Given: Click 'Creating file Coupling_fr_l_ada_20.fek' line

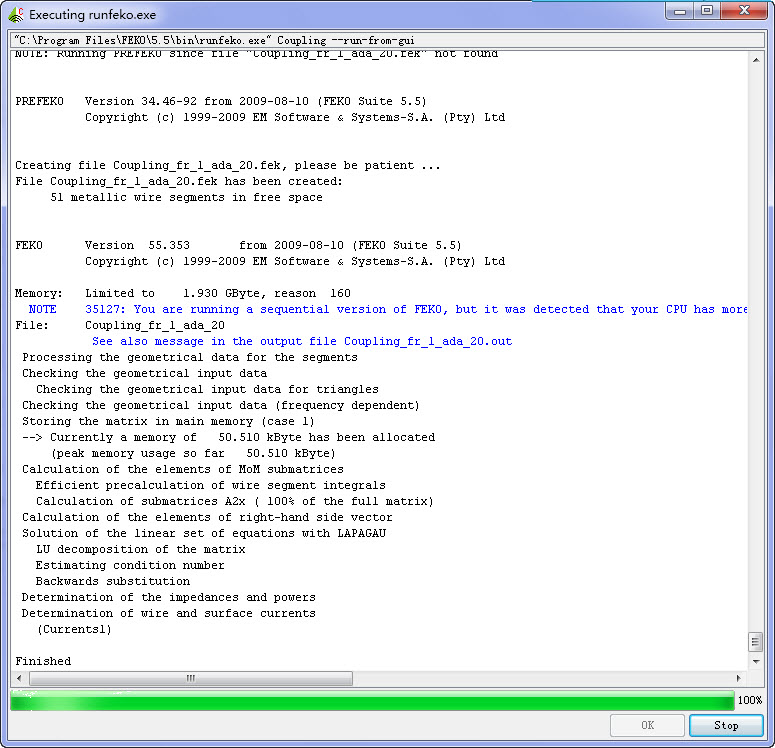Looking at the screenshot, I should [227, 165].
